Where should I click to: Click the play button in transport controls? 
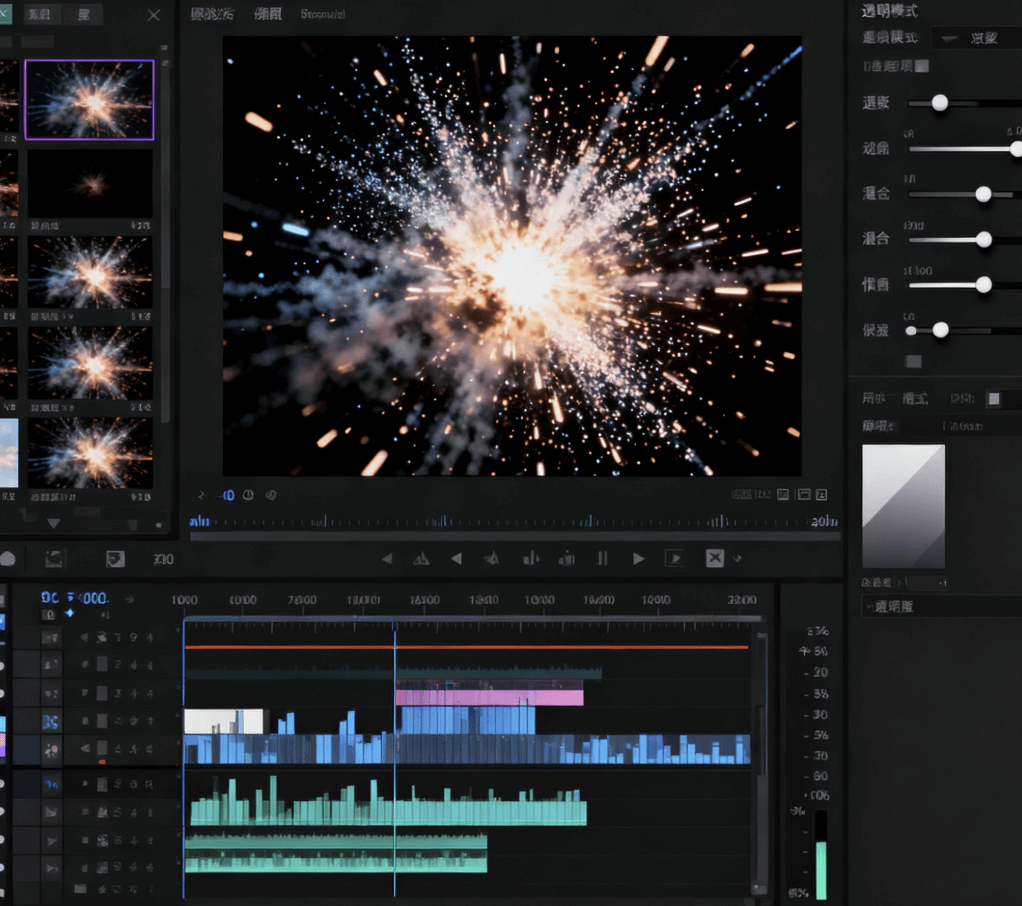coord(639,559)
